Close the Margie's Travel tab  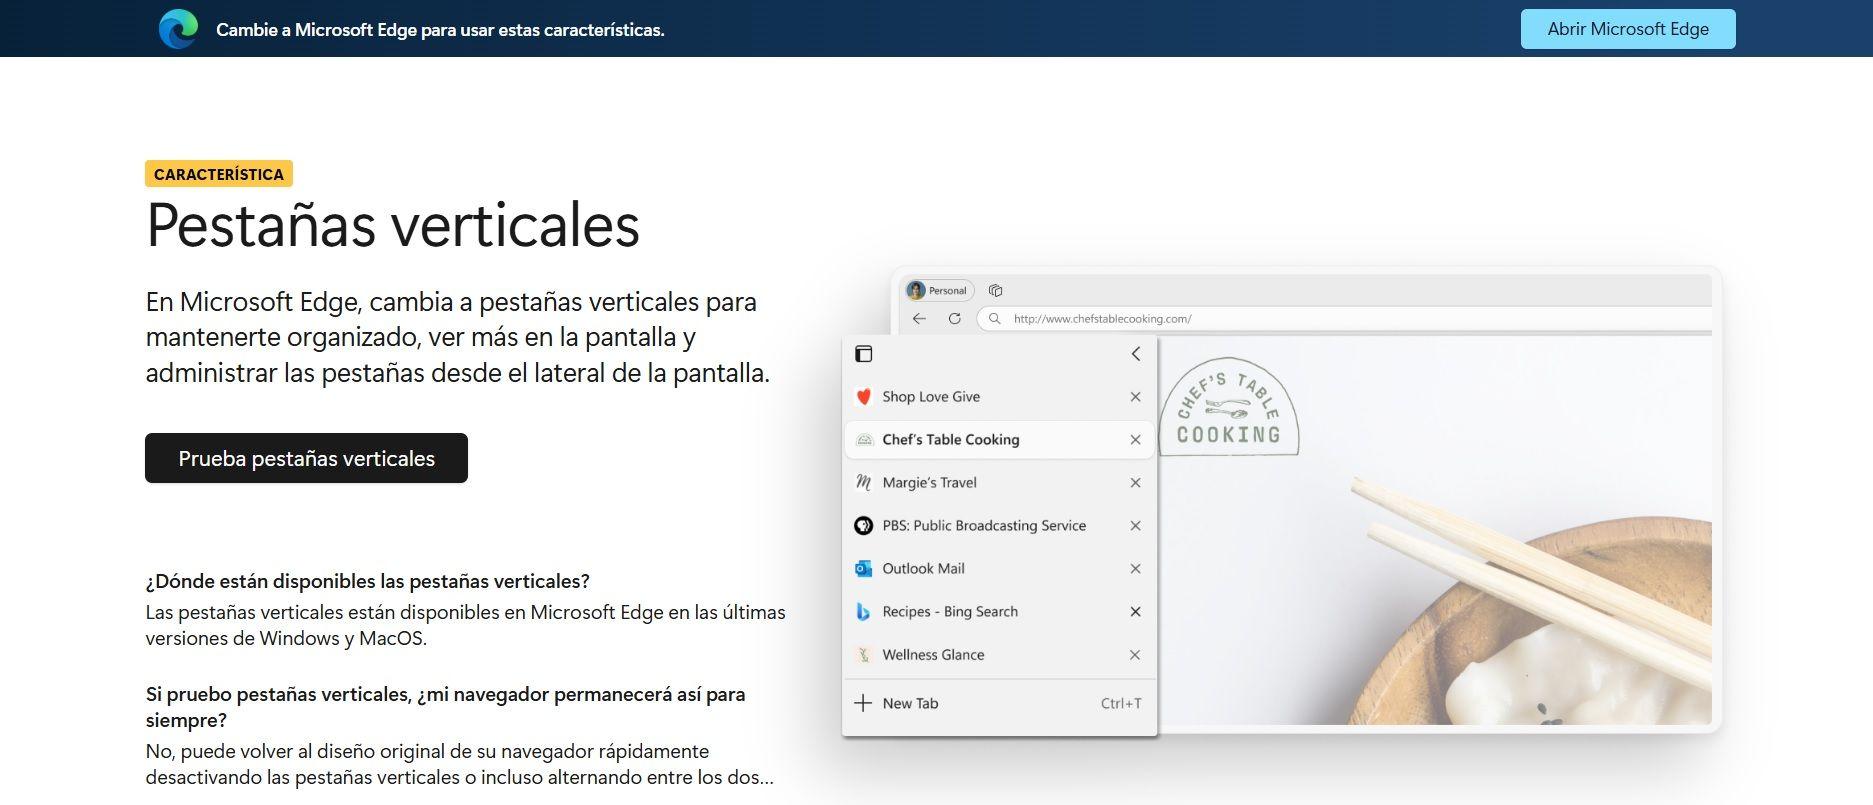[1136, 483]
